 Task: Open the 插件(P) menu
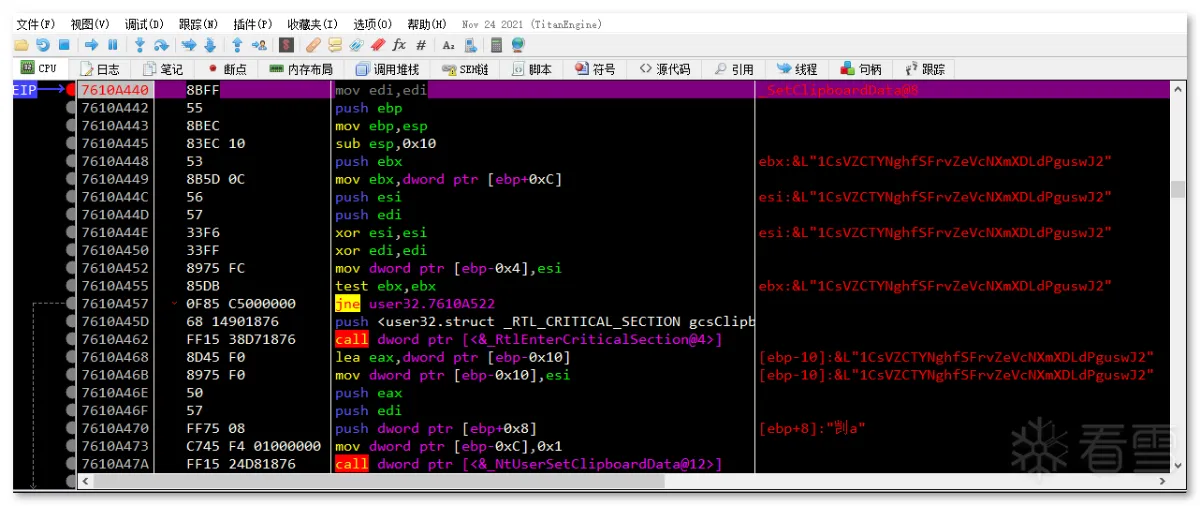pyautogui.click(x=252, y=23)
